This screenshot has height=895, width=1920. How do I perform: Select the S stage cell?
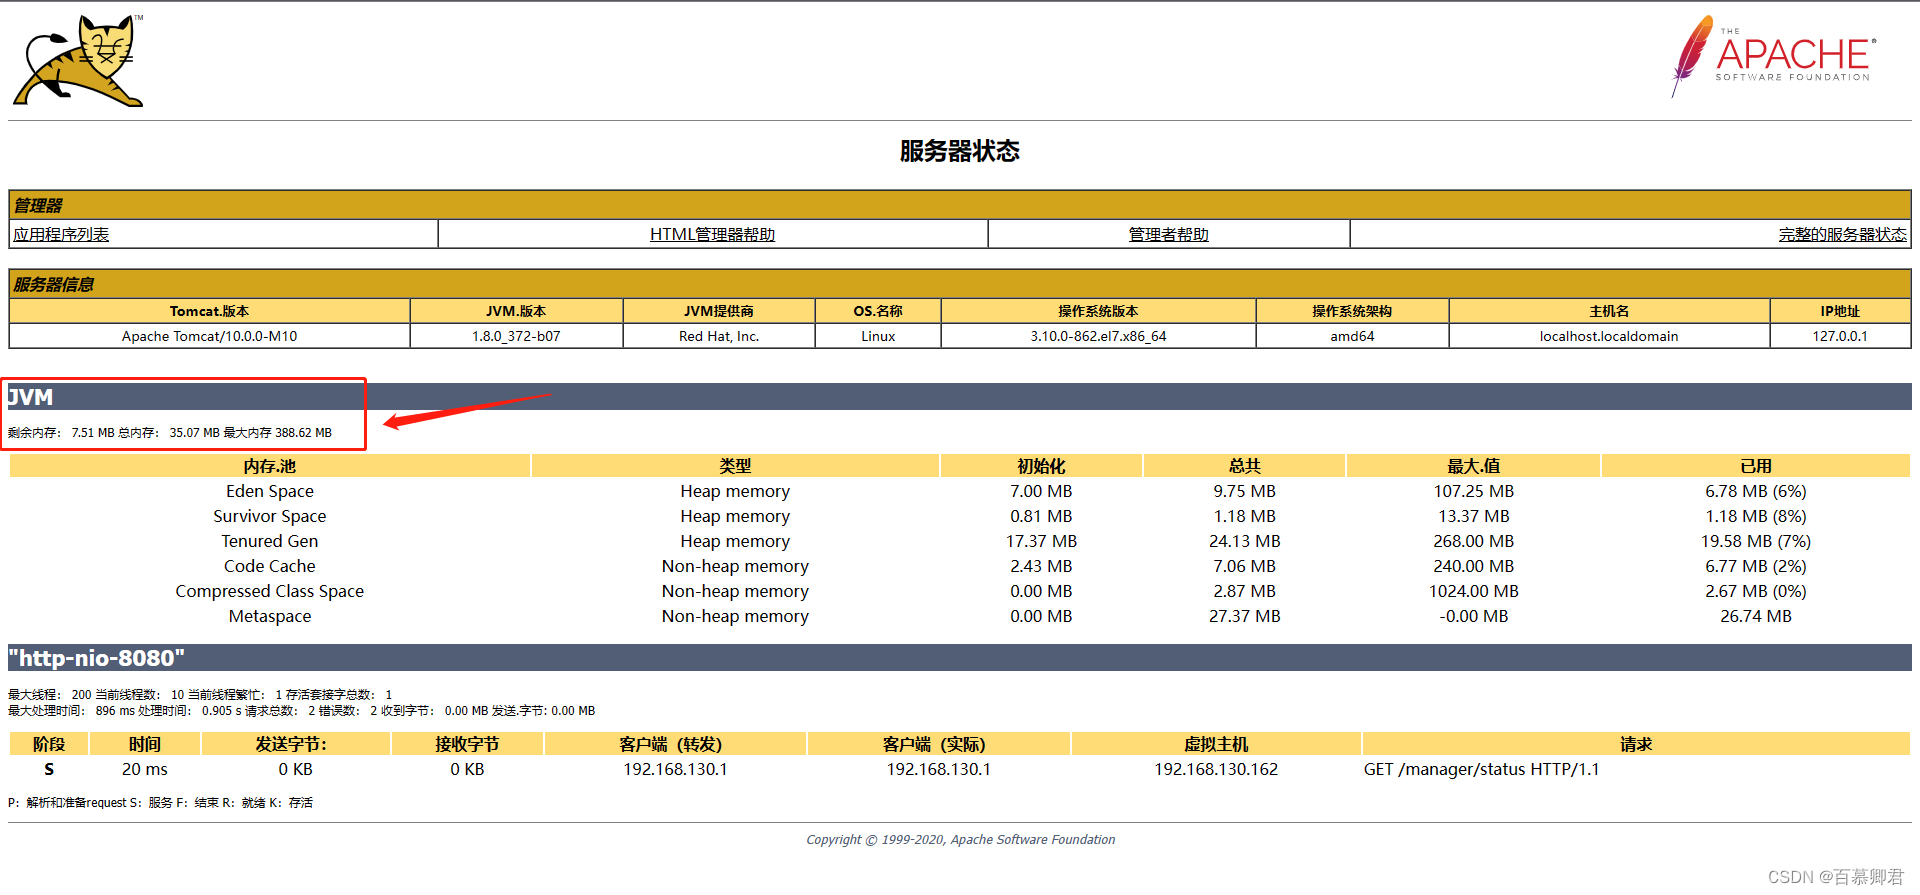point(49,769)
